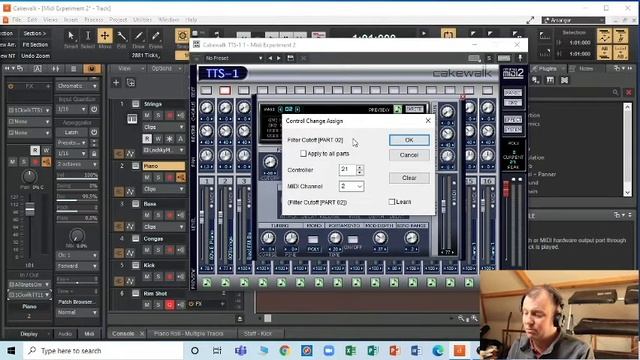Open the TTS-1 No Preset dropdown

click(233, 58)
